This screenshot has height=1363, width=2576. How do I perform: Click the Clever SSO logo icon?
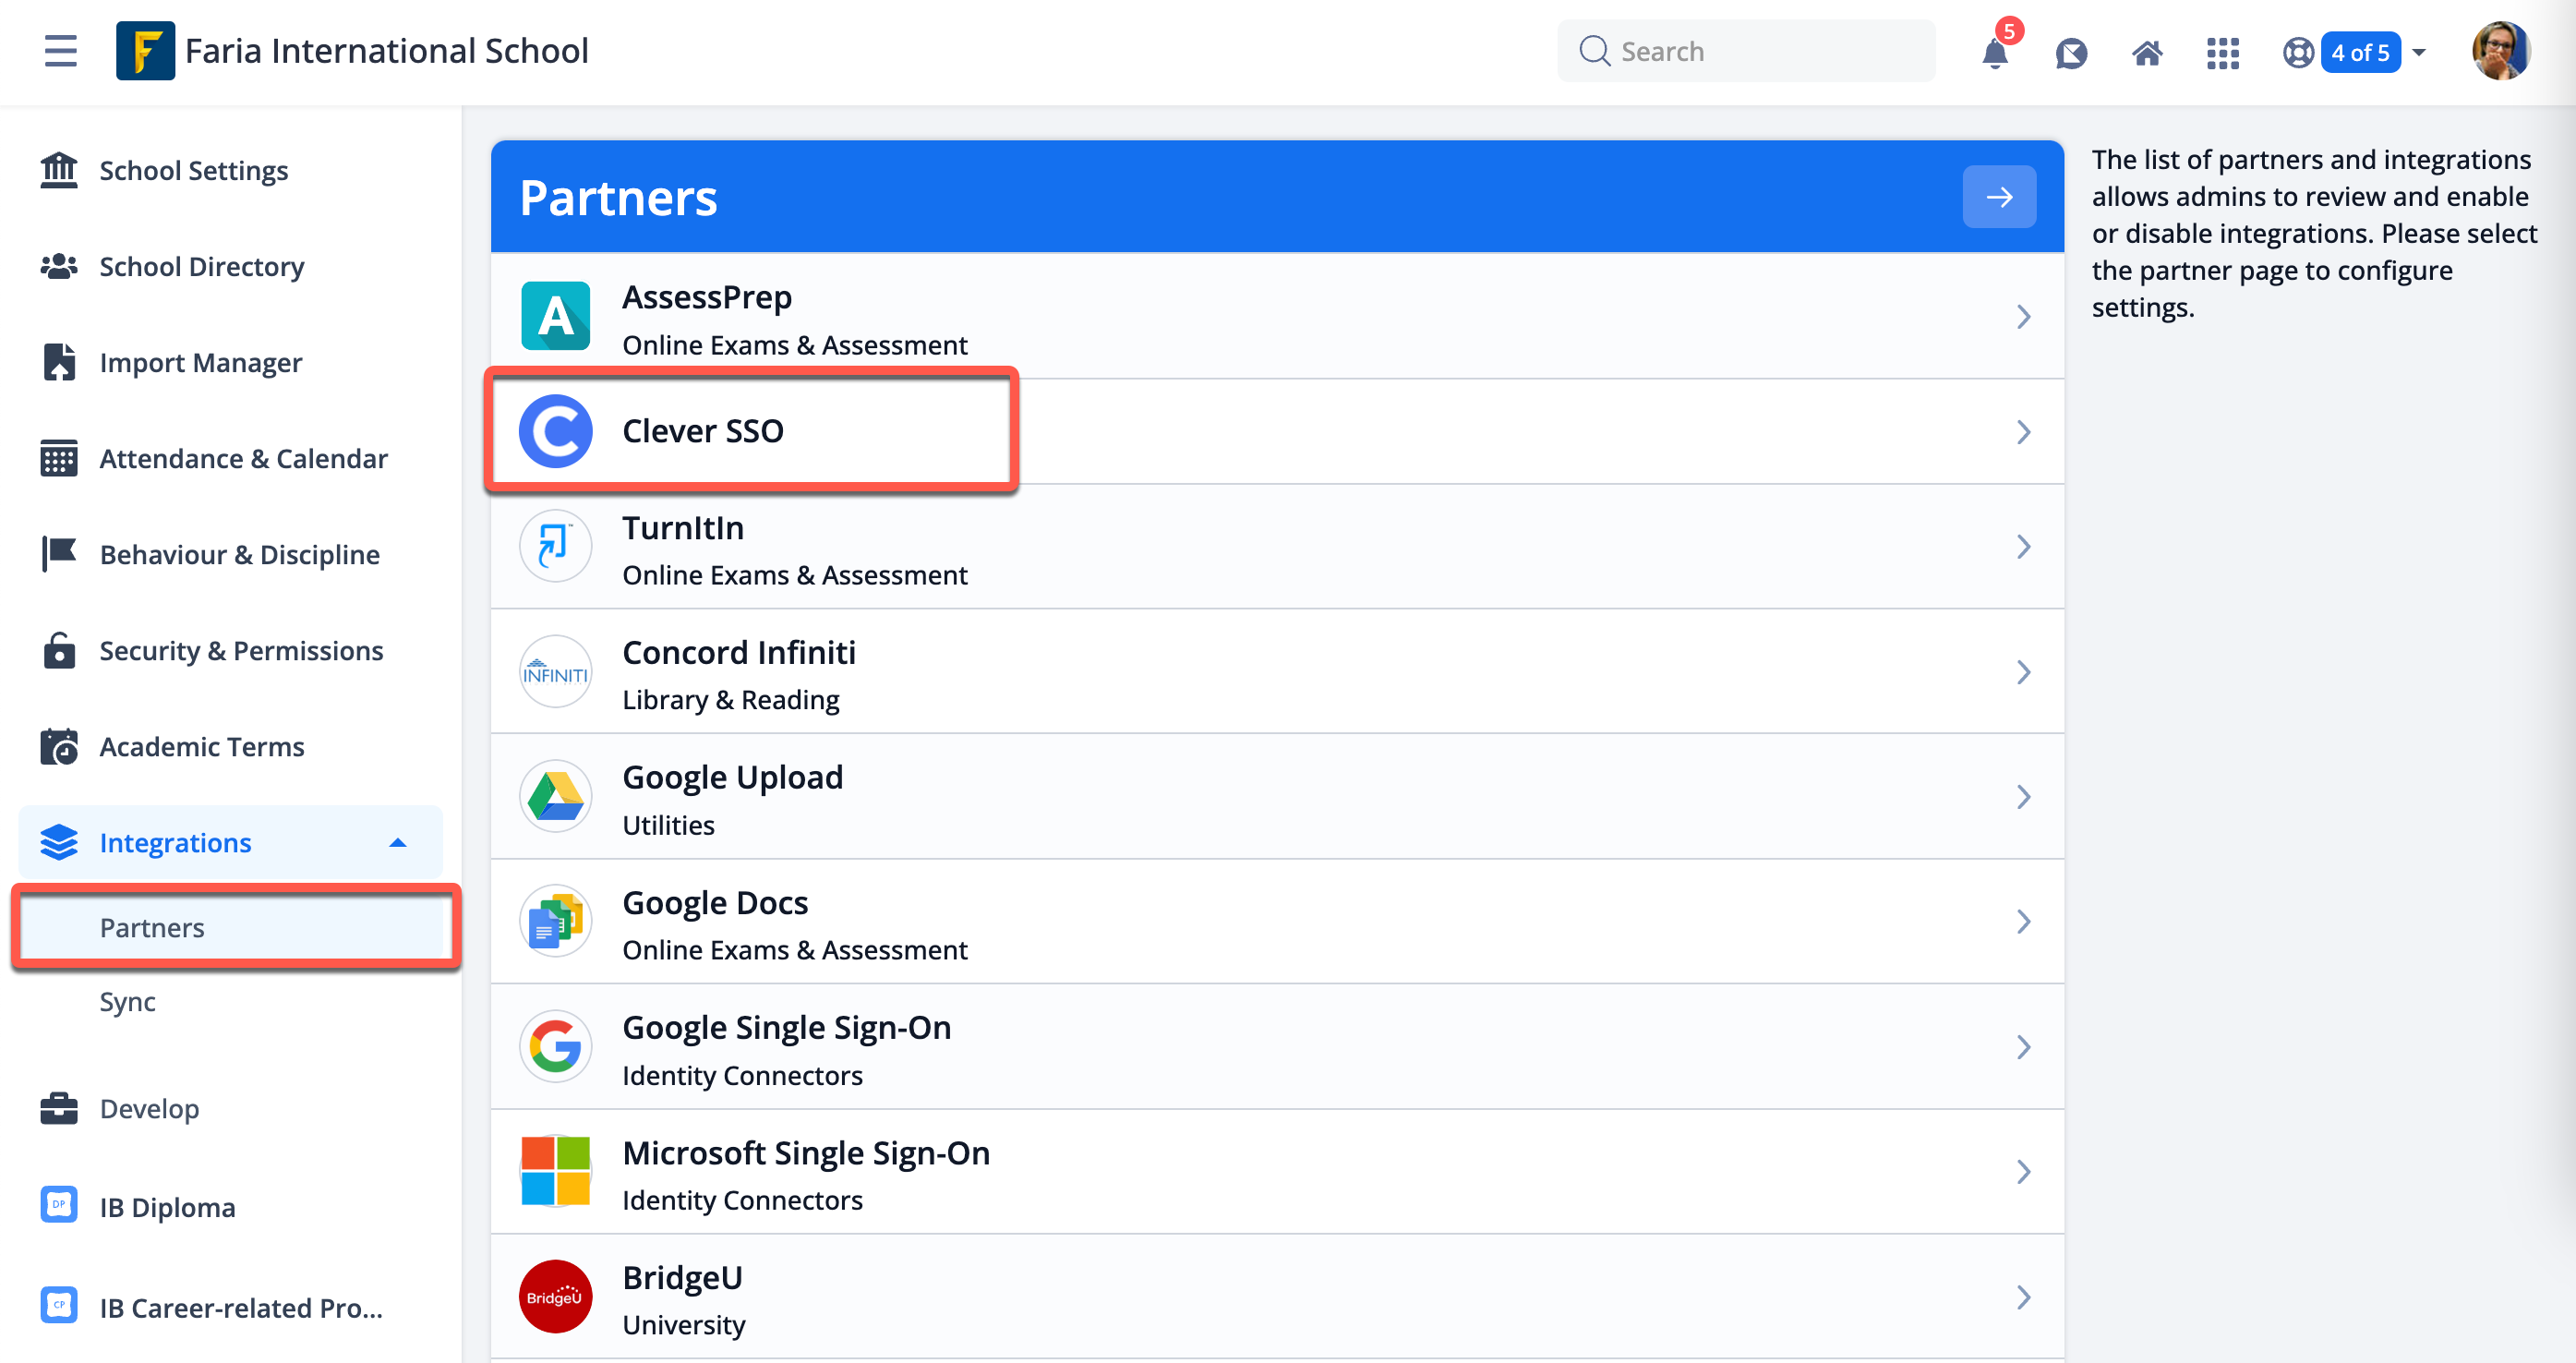pyautogui.click(x=556, y=431)
